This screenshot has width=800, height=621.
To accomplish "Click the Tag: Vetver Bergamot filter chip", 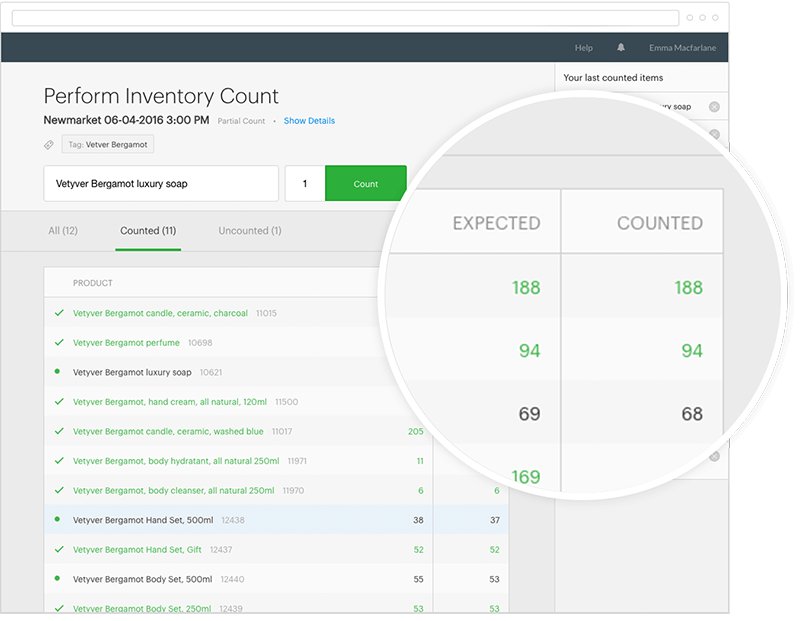I will click(108, 145).
